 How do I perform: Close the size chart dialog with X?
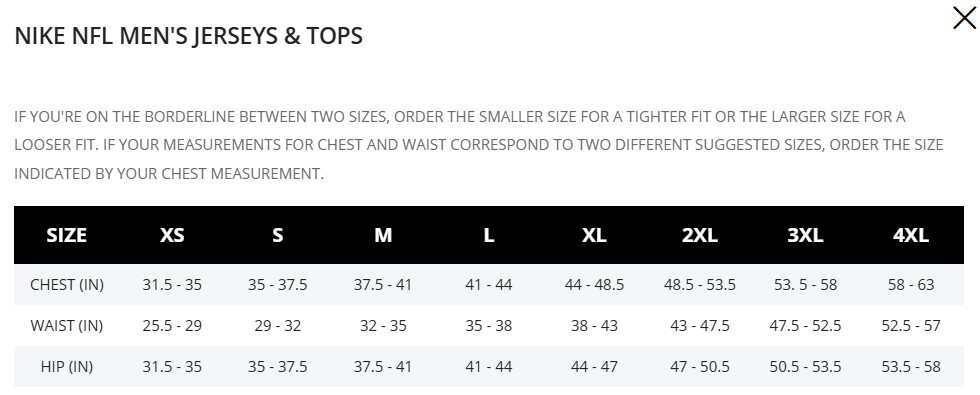point(964,18)
